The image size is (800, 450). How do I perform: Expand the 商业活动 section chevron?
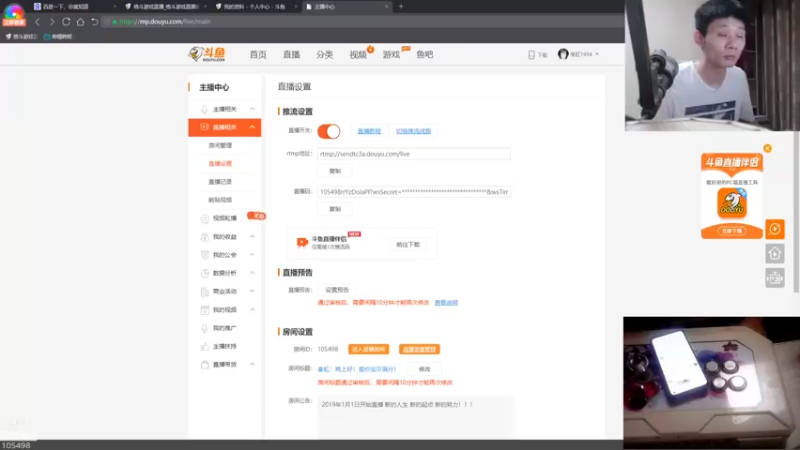(x=252, y=291)
